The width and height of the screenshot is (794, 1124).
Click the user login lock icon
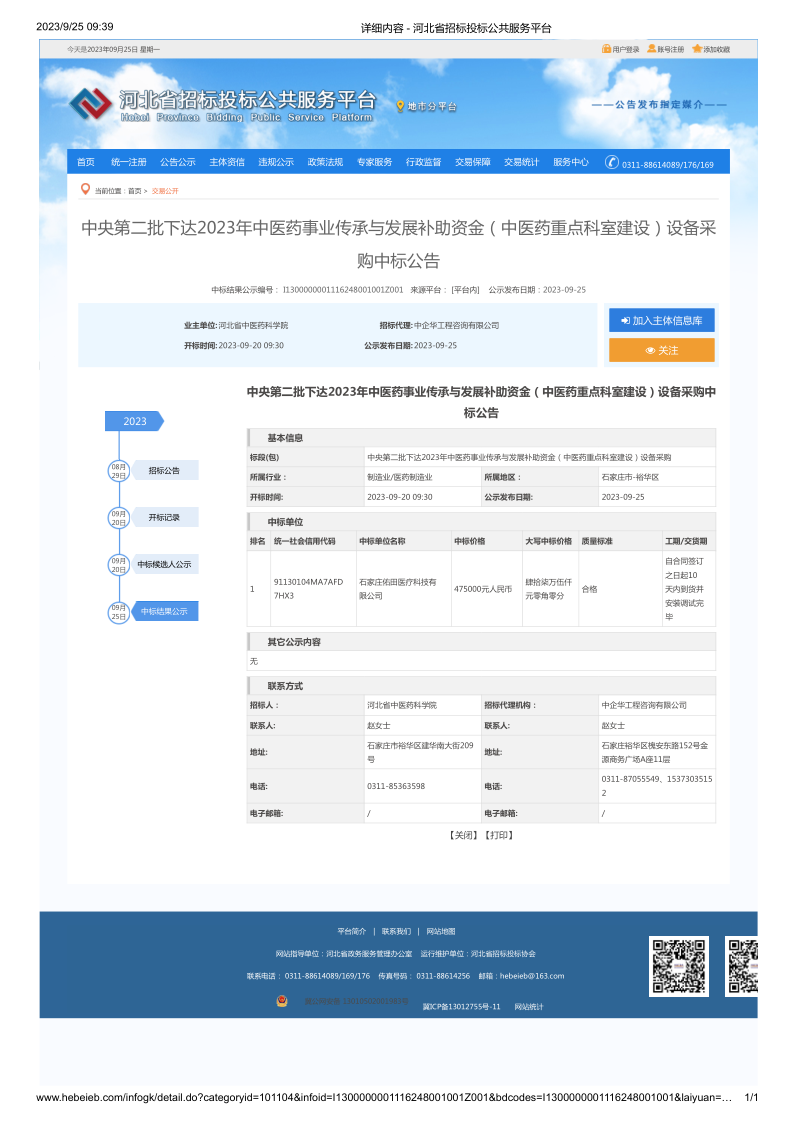click(x=606, y=49)
